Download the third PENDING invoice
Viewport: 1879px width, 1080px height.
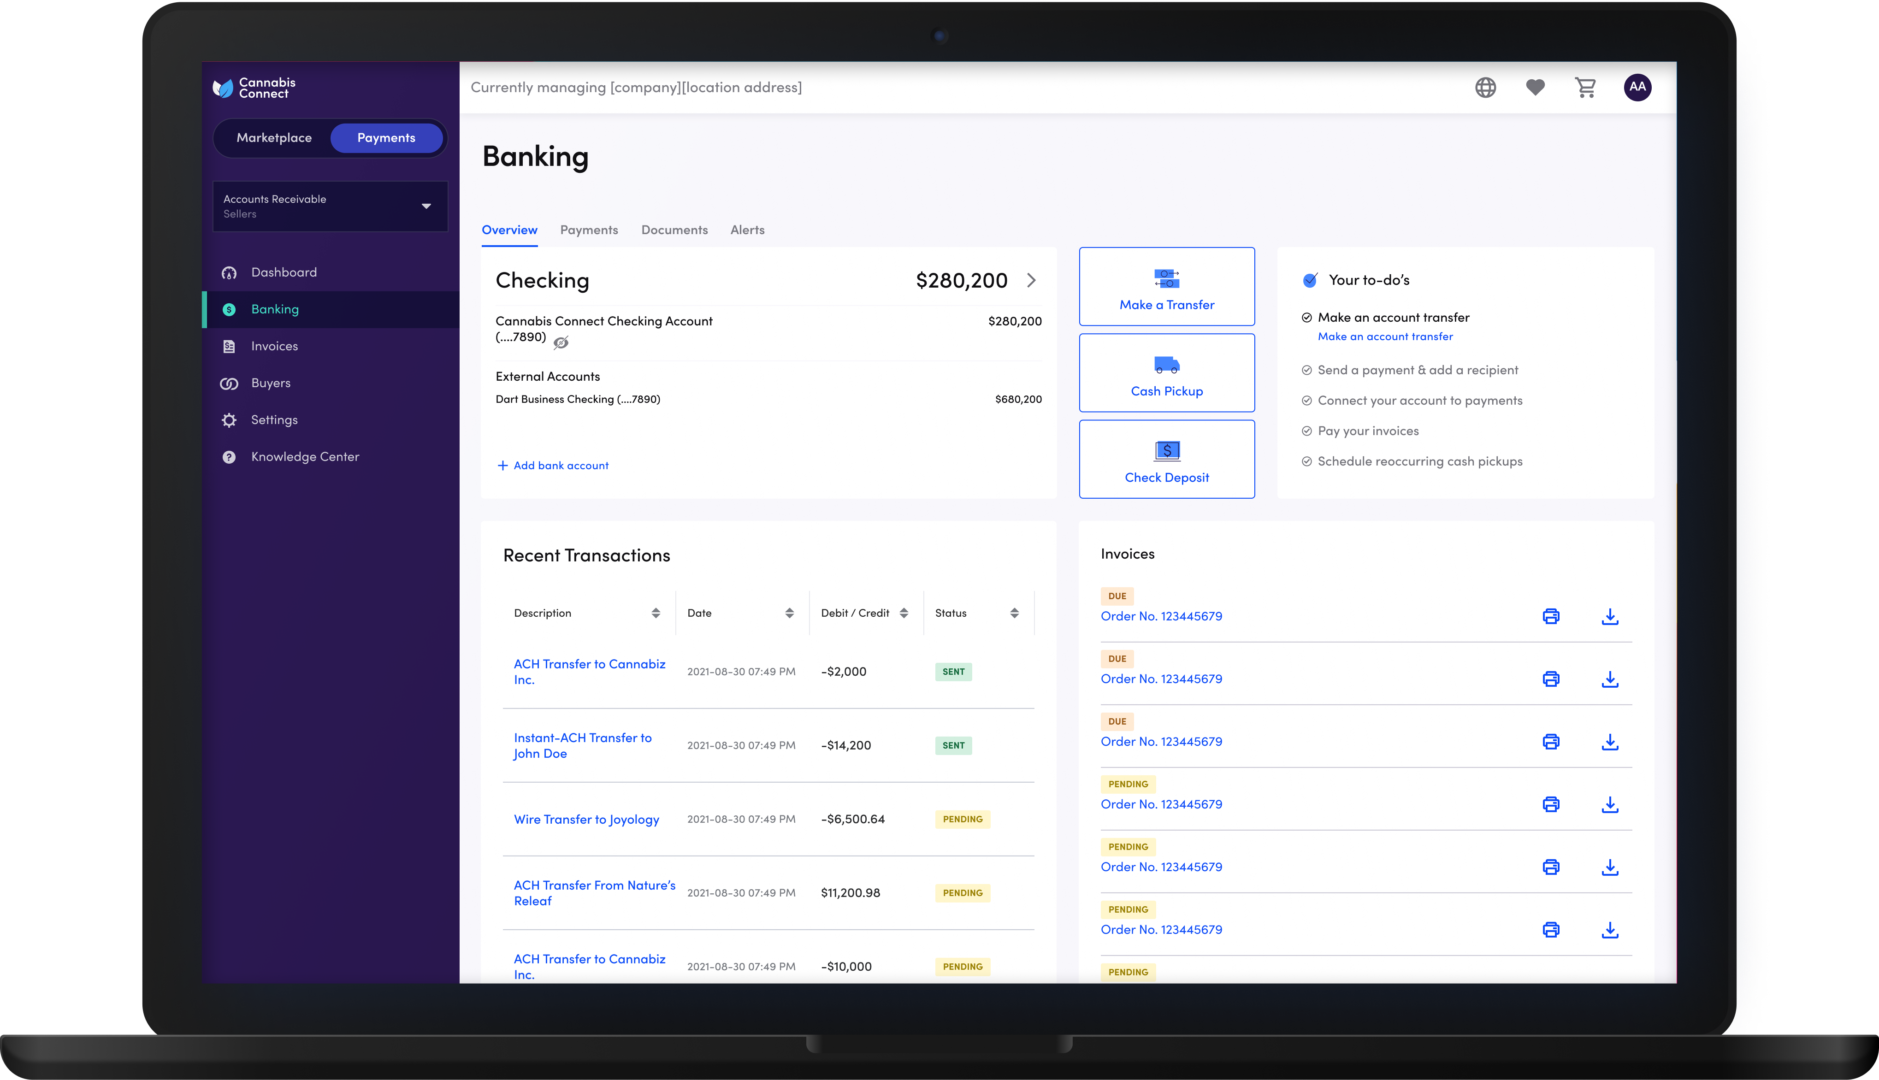point(1610,930)
